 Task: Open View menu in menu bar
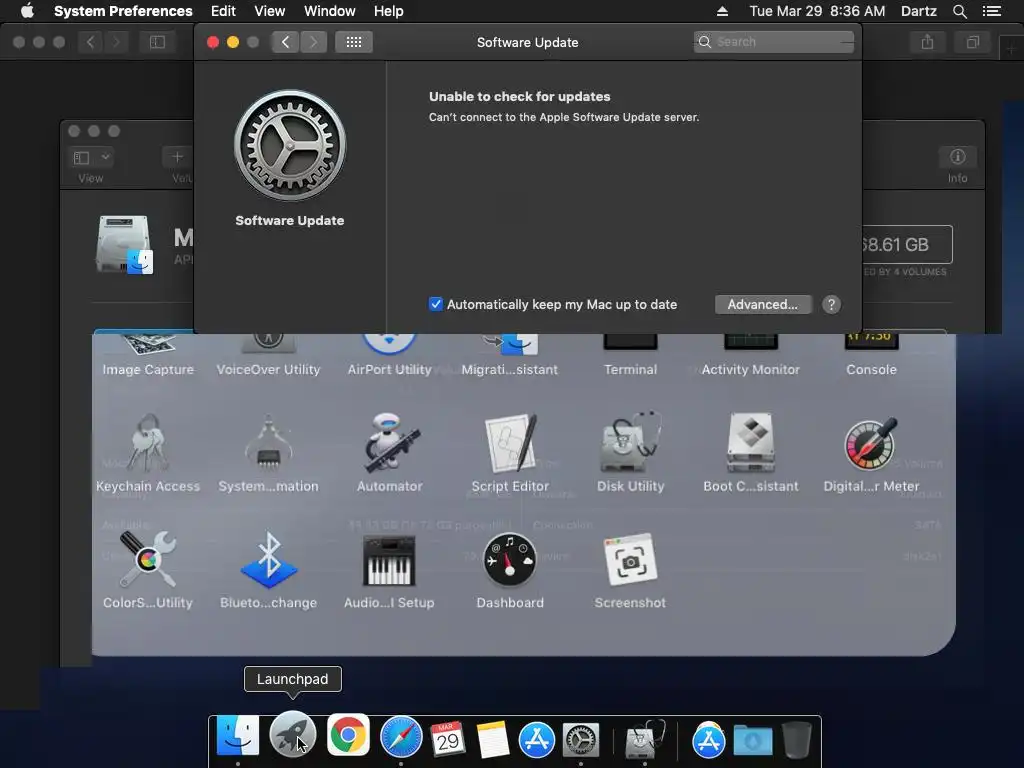pyautogui.click(x=270, y=11)
